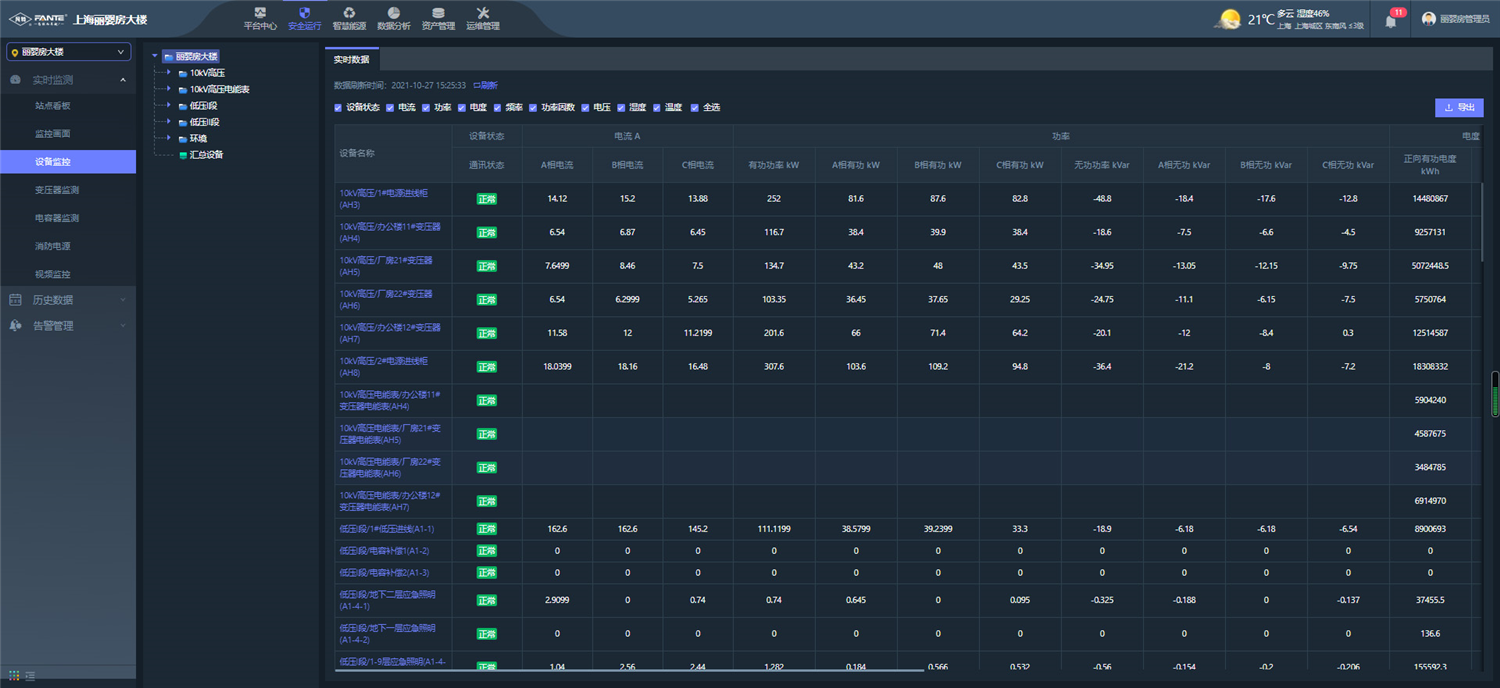Expand the 10kV高压 tree node
Viewport: 1500px width, 688px height.
169,73
